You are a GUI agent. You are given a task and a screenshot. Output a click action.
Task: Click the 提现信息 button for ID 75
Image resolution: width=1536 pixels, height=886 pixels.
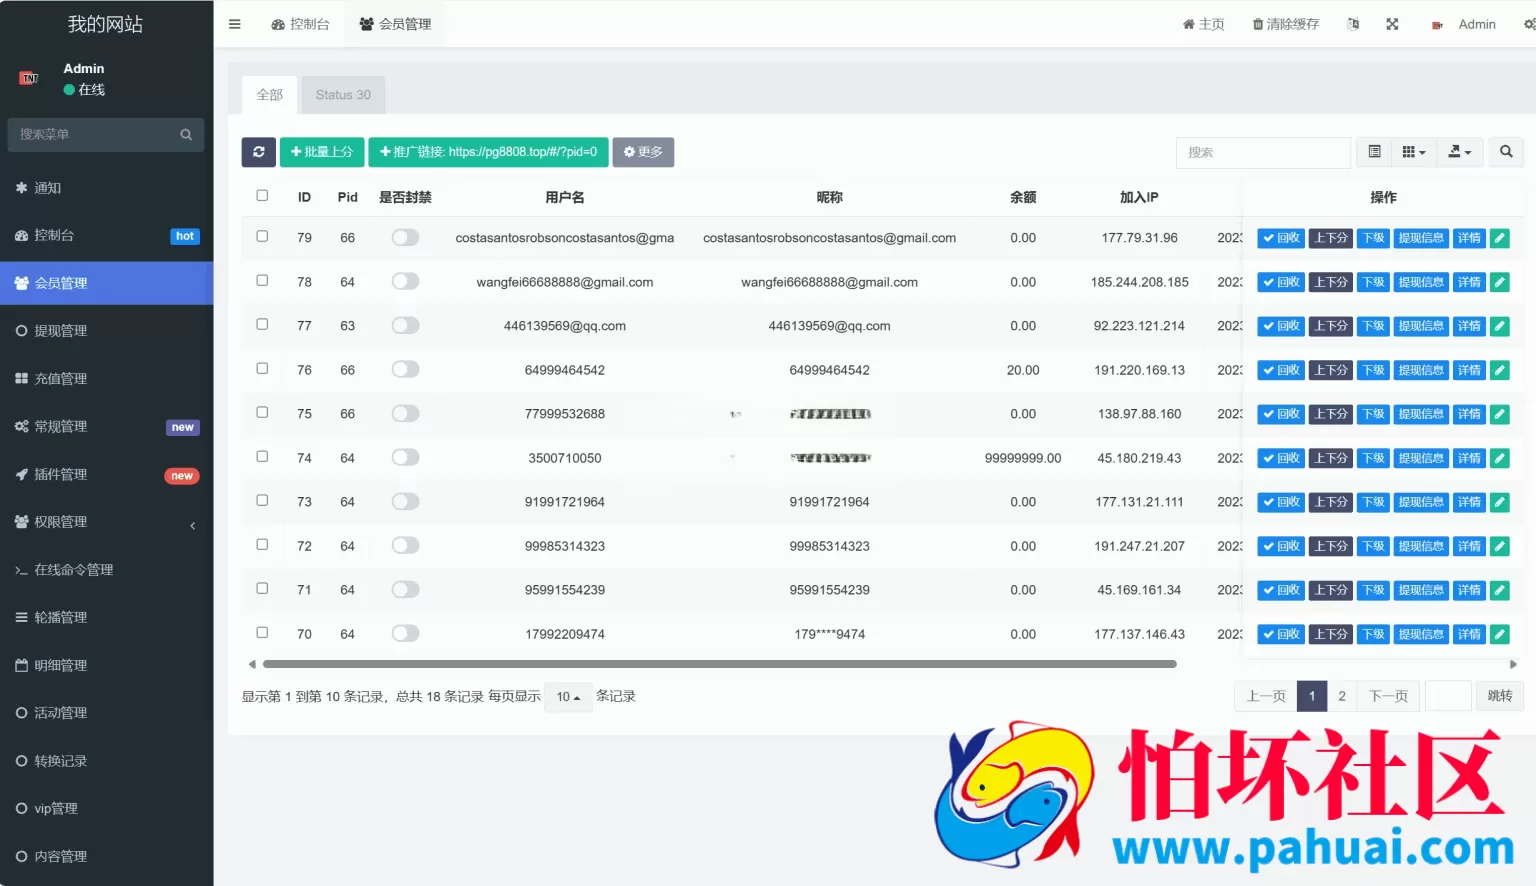click(x=1421, y=414)
